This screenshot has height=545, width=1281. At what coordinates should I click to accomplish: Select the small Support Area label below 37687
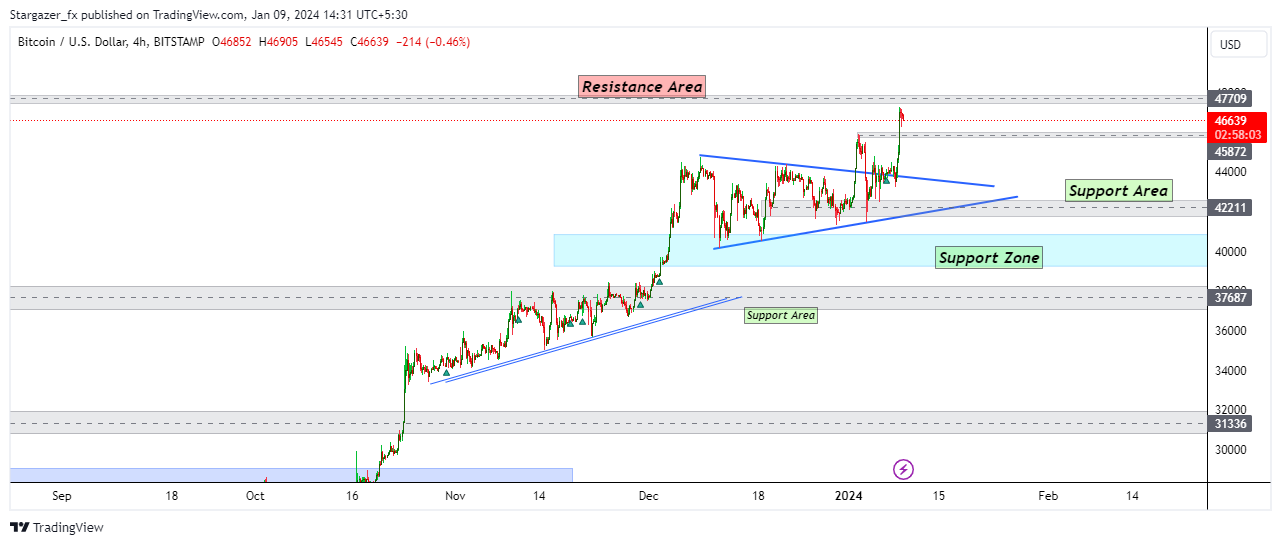point(781,316)
